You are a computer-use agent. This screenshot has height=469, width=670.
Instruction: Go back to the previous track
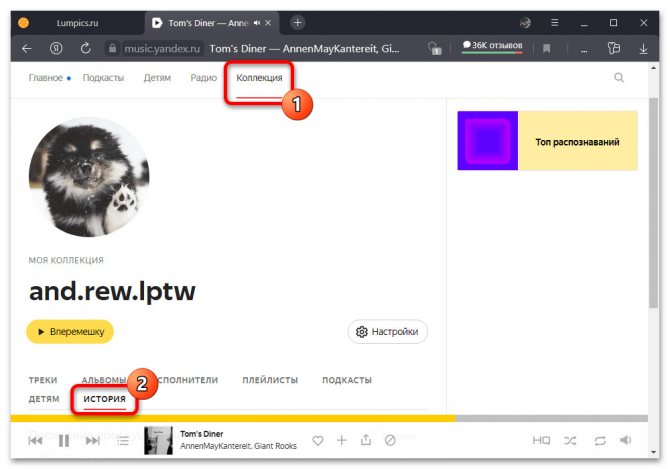tap(35, 440)
